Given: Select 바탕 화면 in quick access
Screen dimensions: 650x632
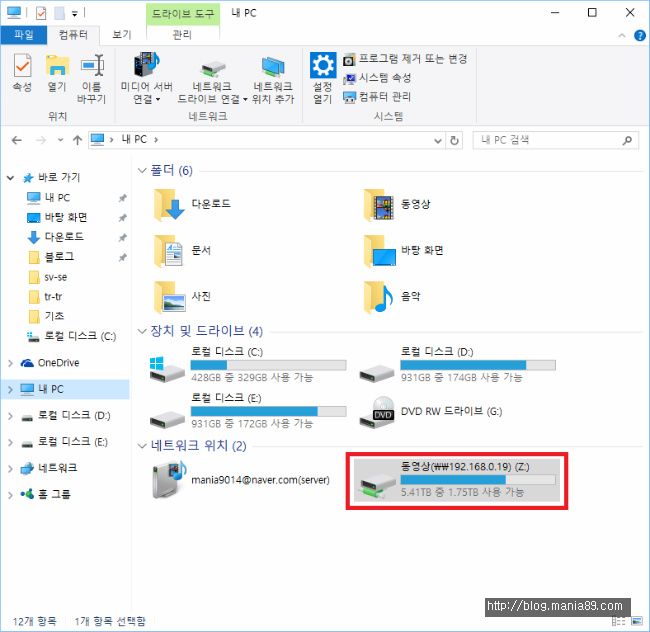Looking at the screenshot, I should pos(65,217).
